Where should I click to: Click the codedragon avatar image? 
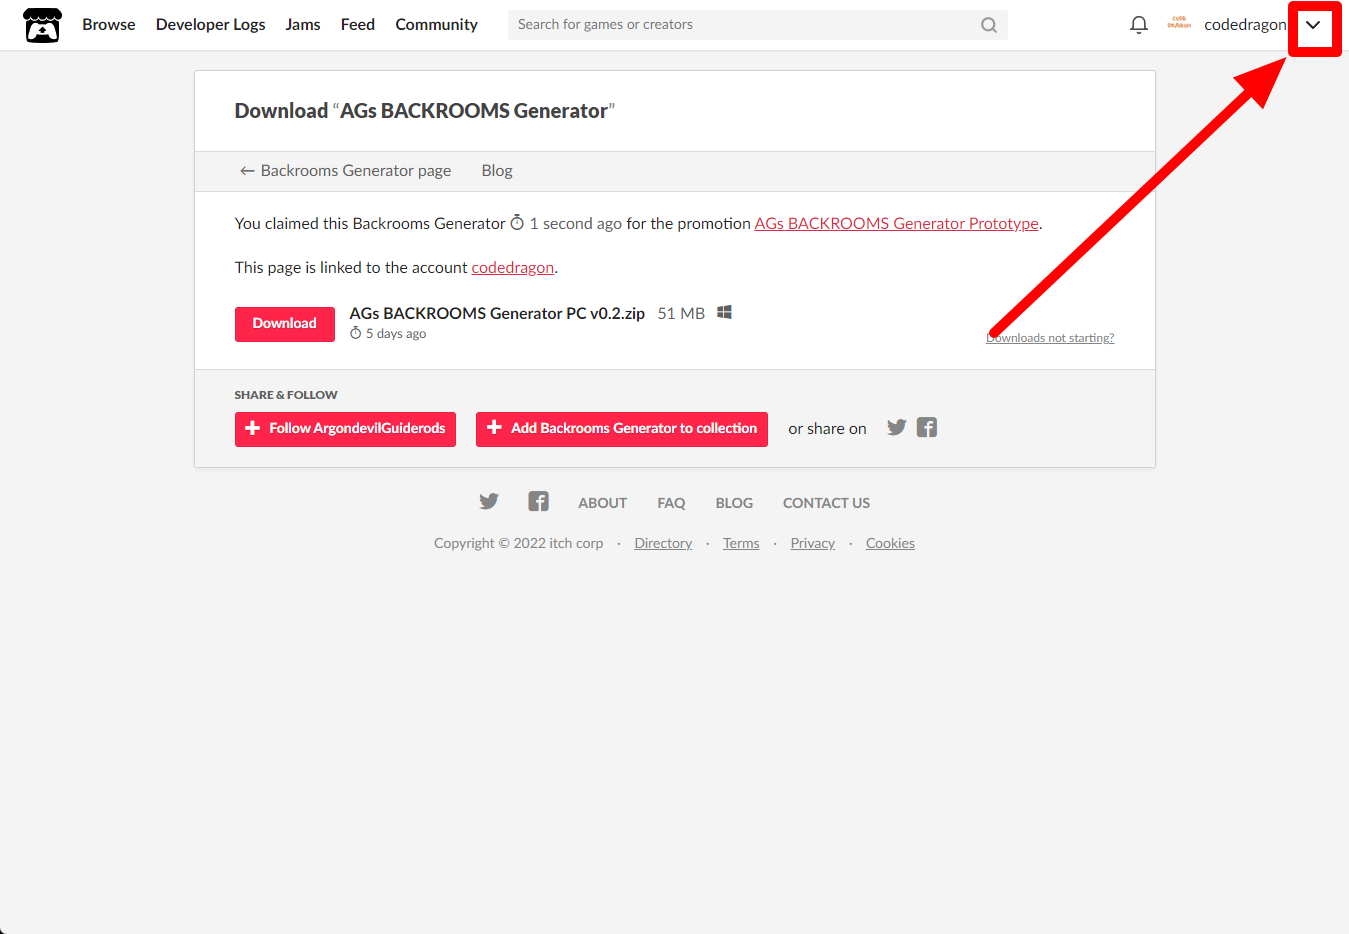click(x=1179, y=24)
